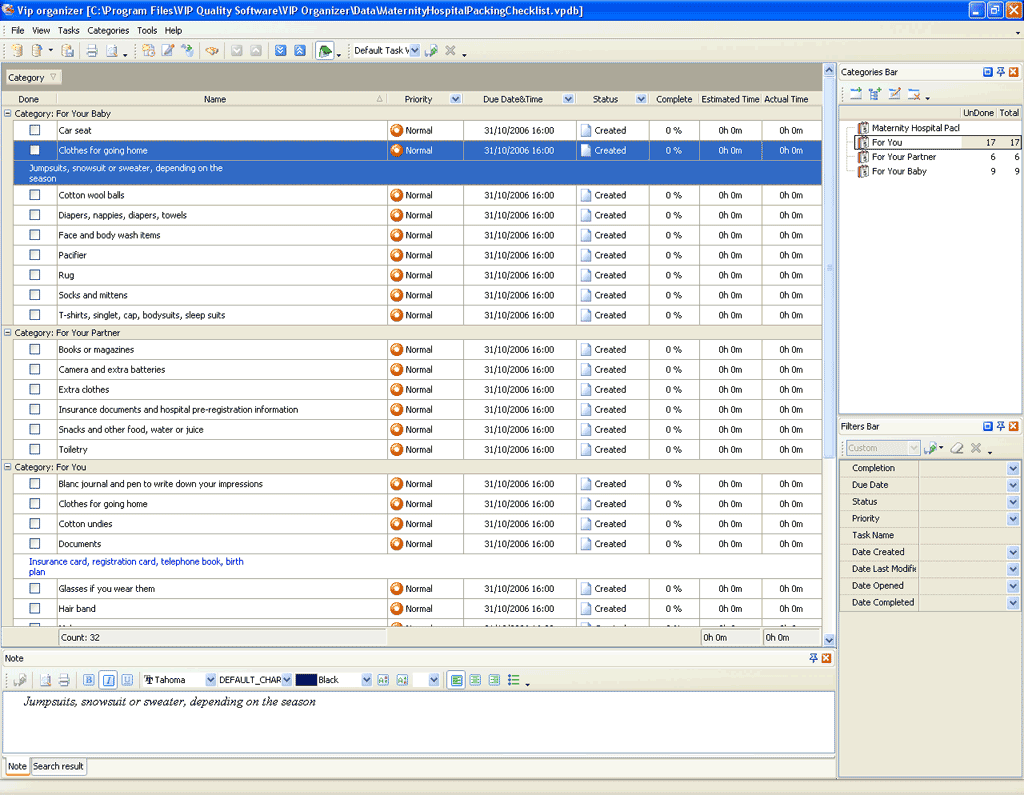The image size is (1024, 795).
Task: Open the Categories menu
Action: pyautogui.click(x=108, y=31)
